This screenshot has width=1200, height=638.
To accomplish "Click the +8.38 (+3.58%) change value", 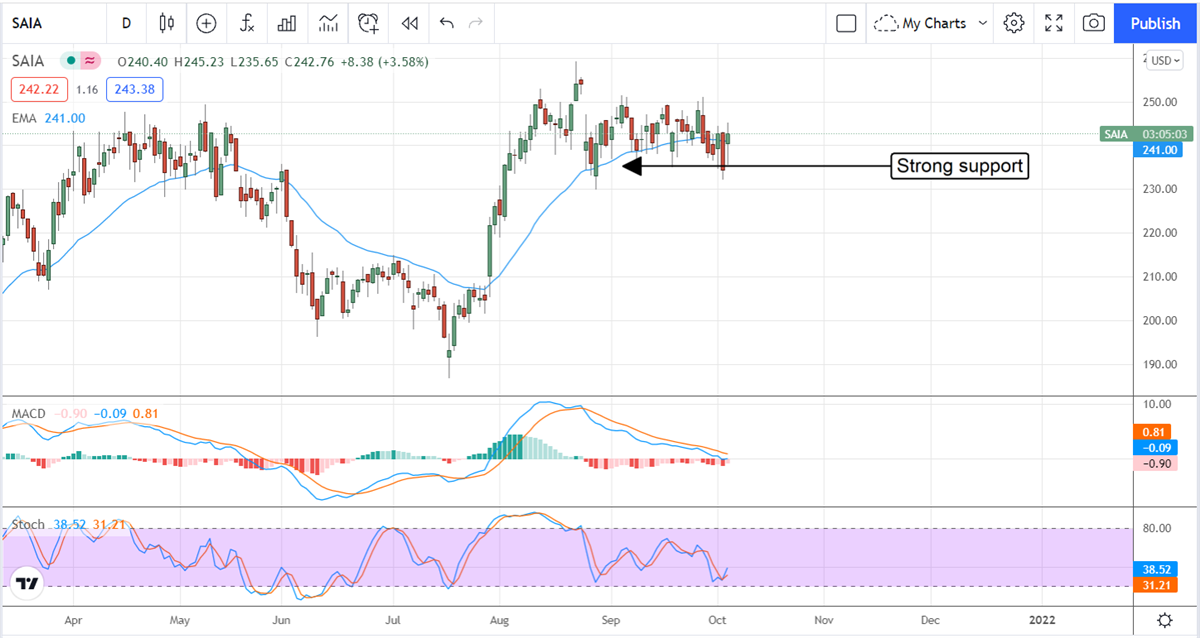I will point(386,61).
